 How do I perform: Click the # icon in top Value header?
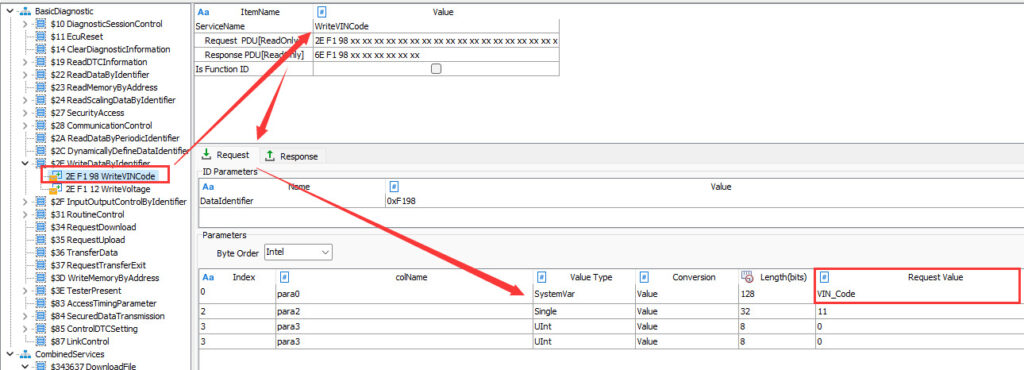click(322, 12)
